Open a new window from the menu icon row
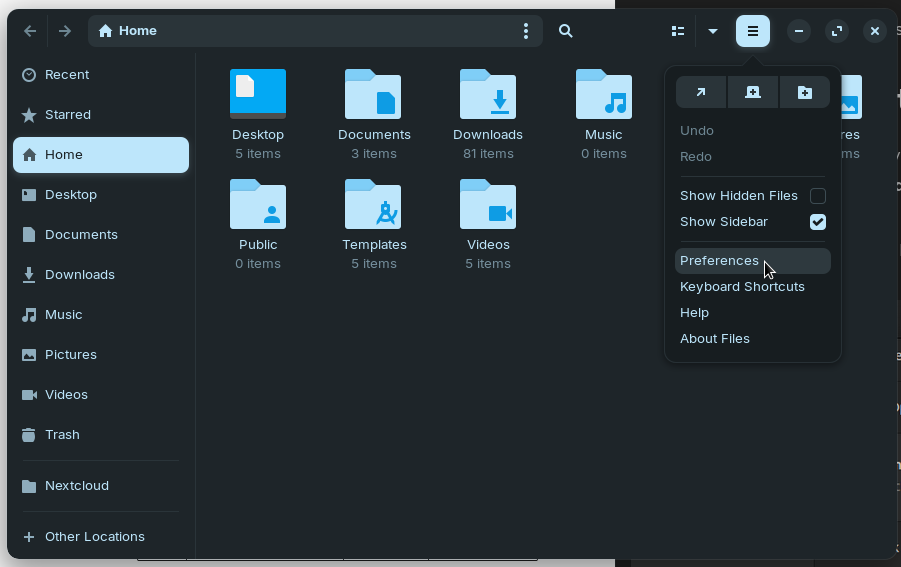Viewport: 901px width, 567px height. point(701,92)
